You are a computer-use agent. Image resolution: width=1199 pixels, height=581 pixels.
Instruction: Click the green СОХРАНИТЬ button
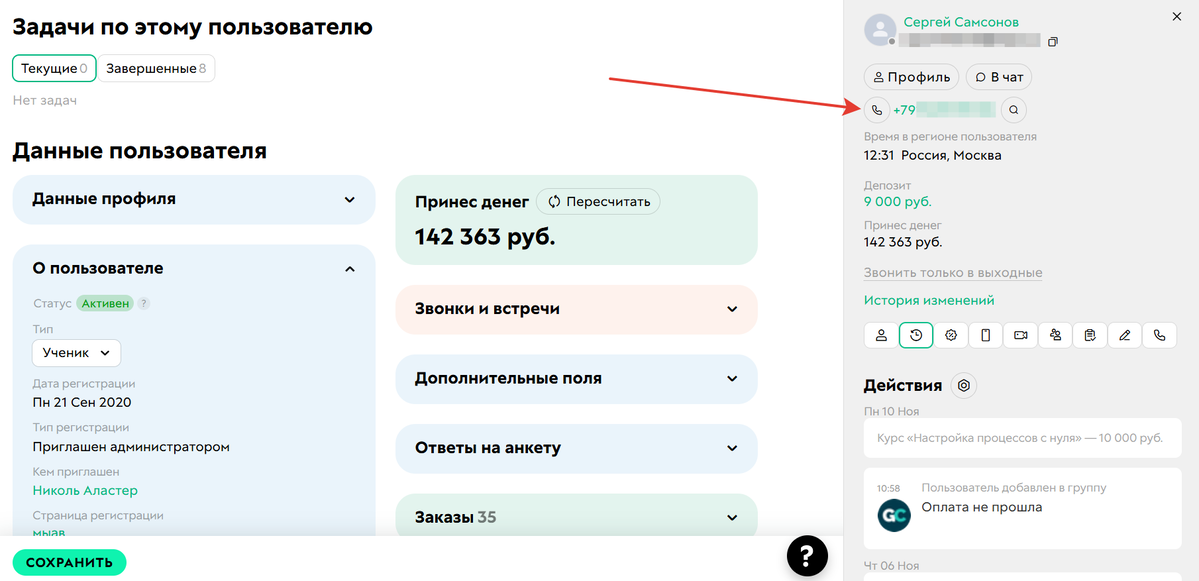[69, 562]
